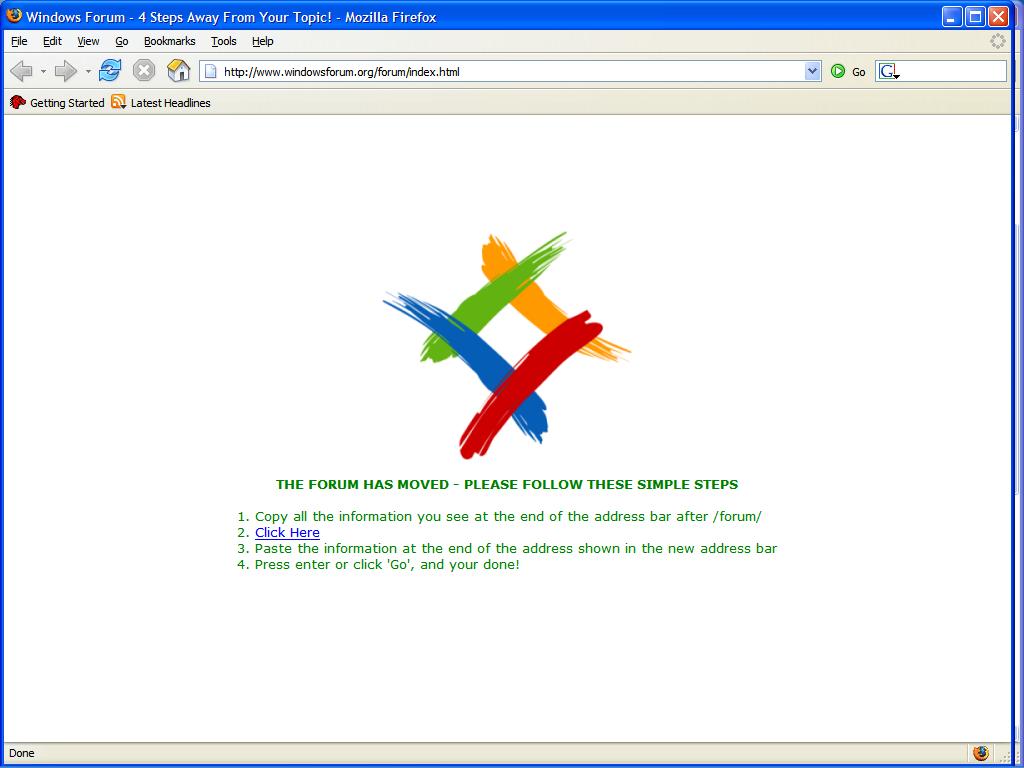The image size is (1024, 768).
Task: Maximize the Firefox window
Action: coord(975,16)
